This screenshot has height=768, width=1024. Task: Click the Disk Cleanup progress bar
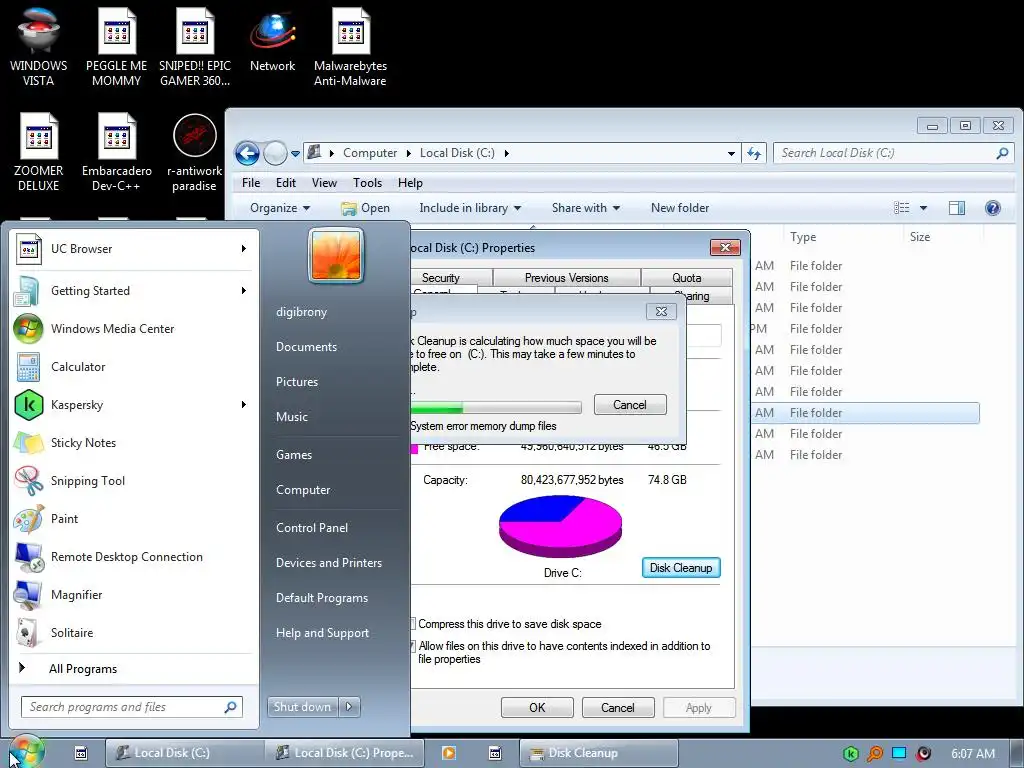tap(496, 408)
